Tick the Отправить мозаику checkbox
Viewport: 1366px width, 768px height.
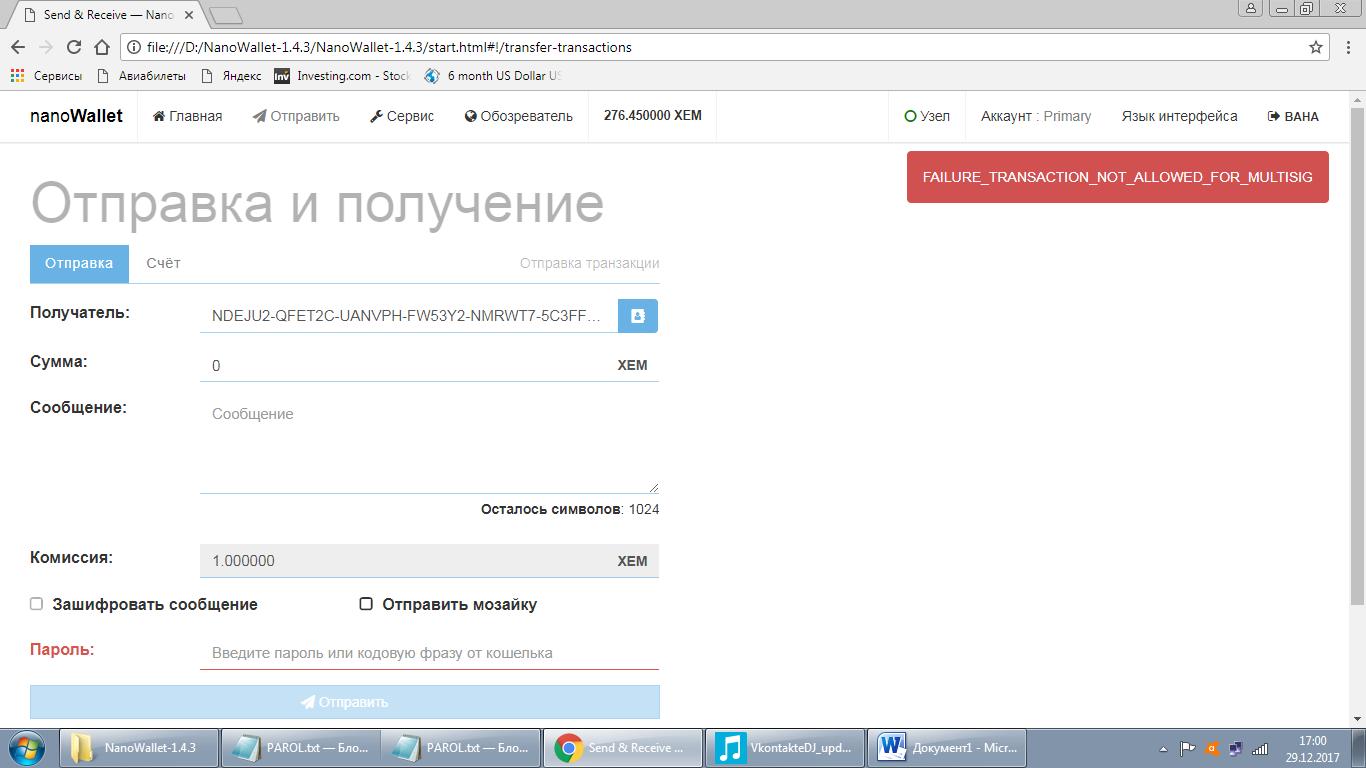[366, 604]
